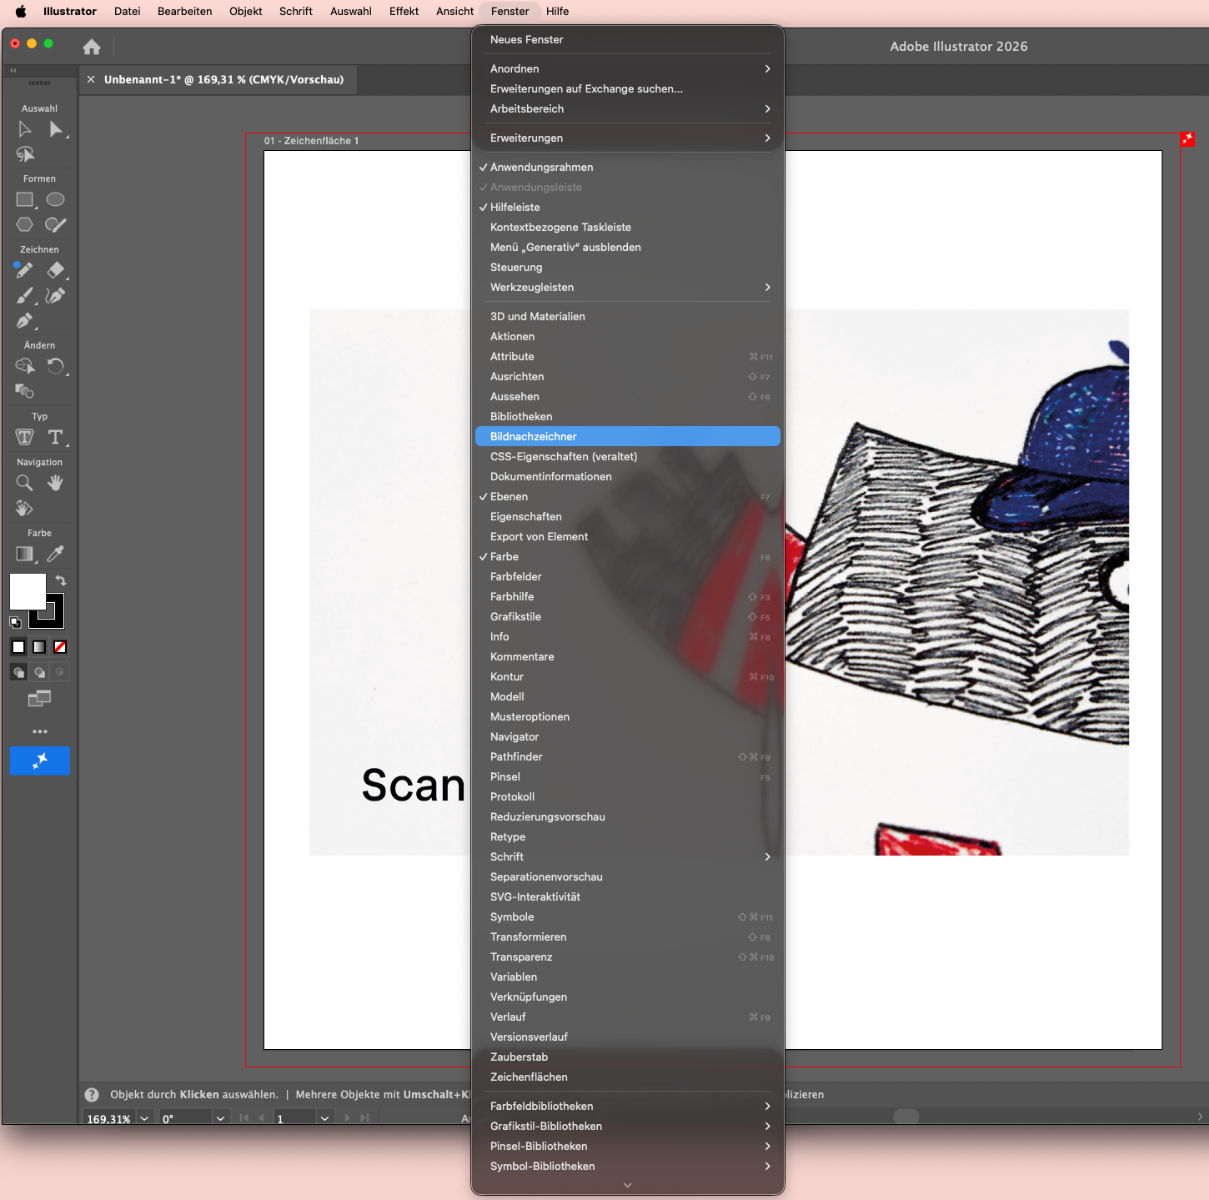Expand the Farbfeldbibliotheken submenu
Screen dimensions: 1209x1200
(628, 1106)
